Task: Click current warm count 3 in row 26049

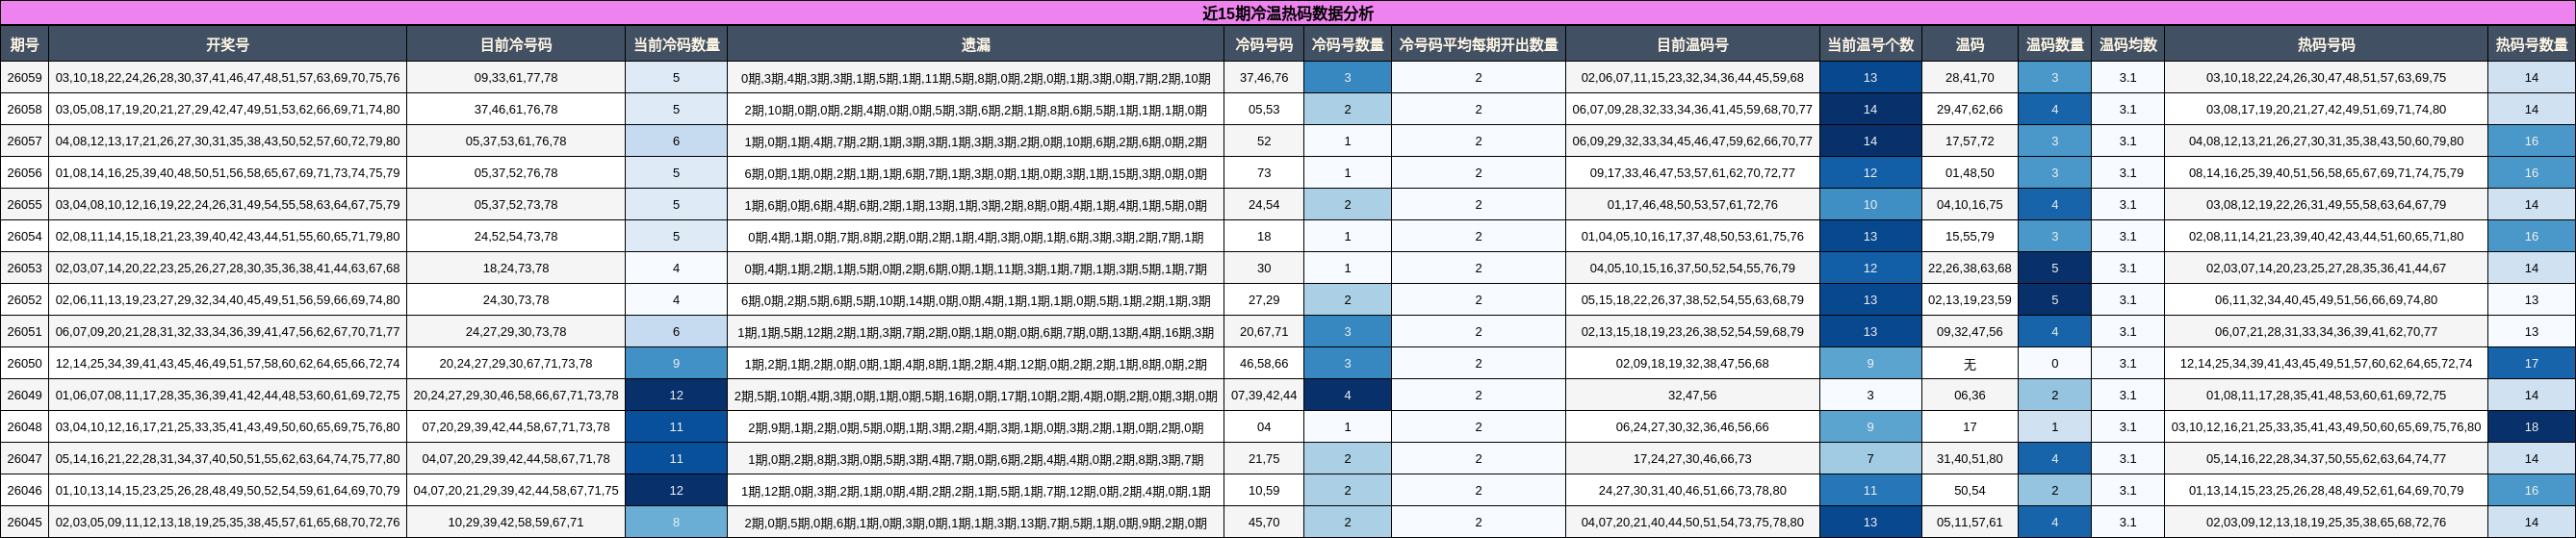Action: 1870,395
